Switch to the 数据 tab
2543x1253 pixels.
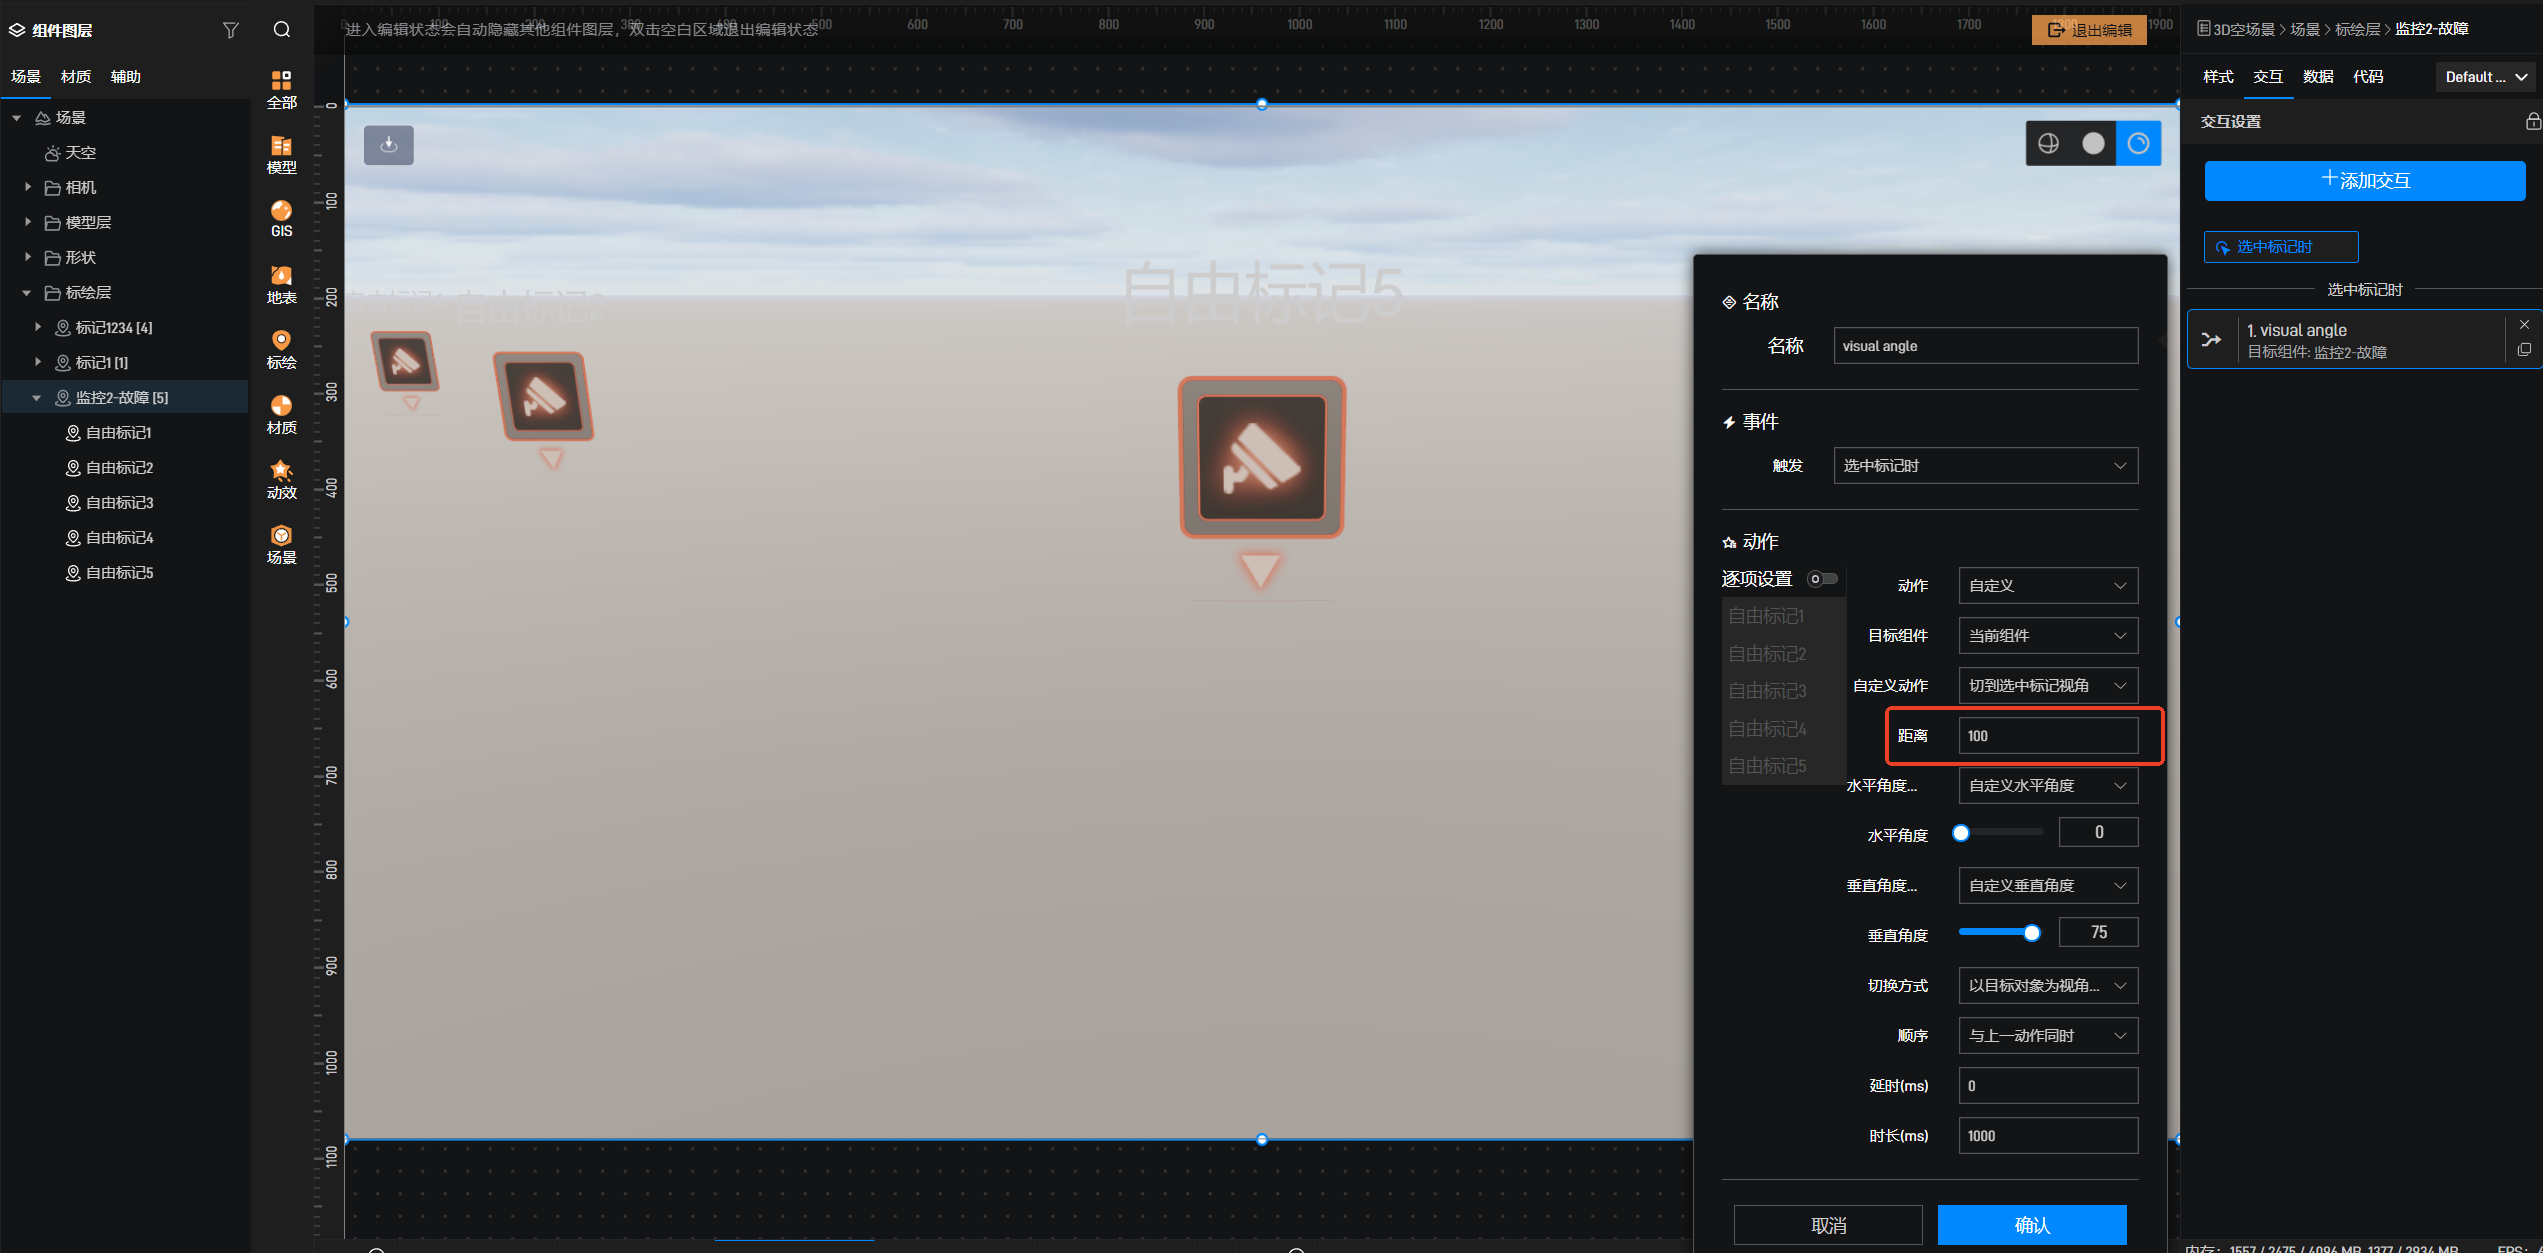[x=2317, y=77]
